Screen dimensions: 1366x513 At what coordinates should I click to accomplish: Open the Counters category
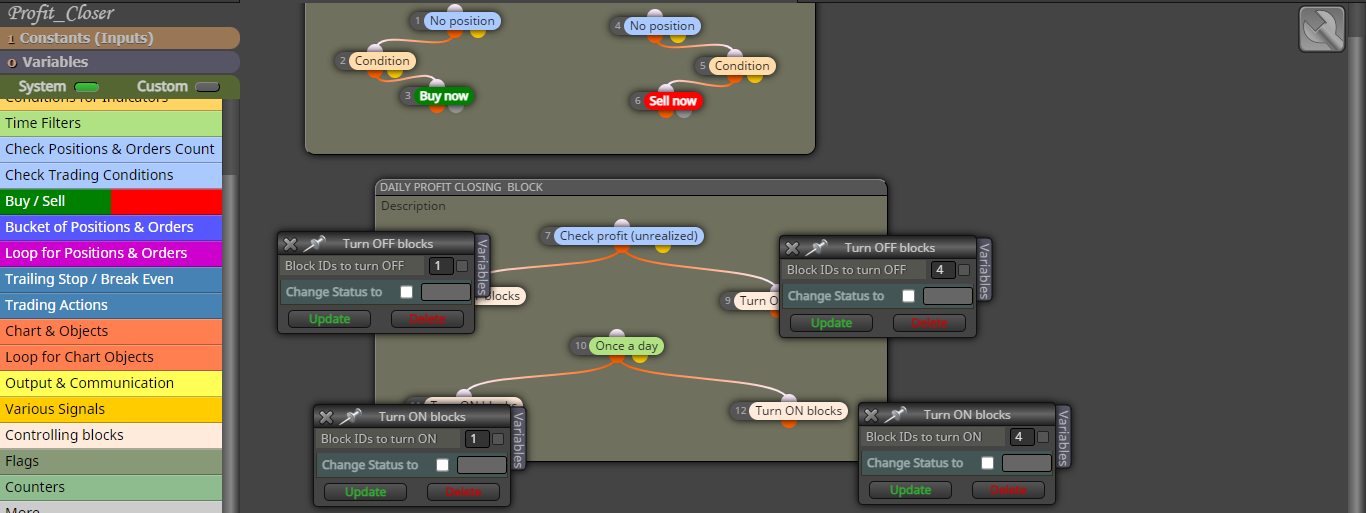pos(111,488)
